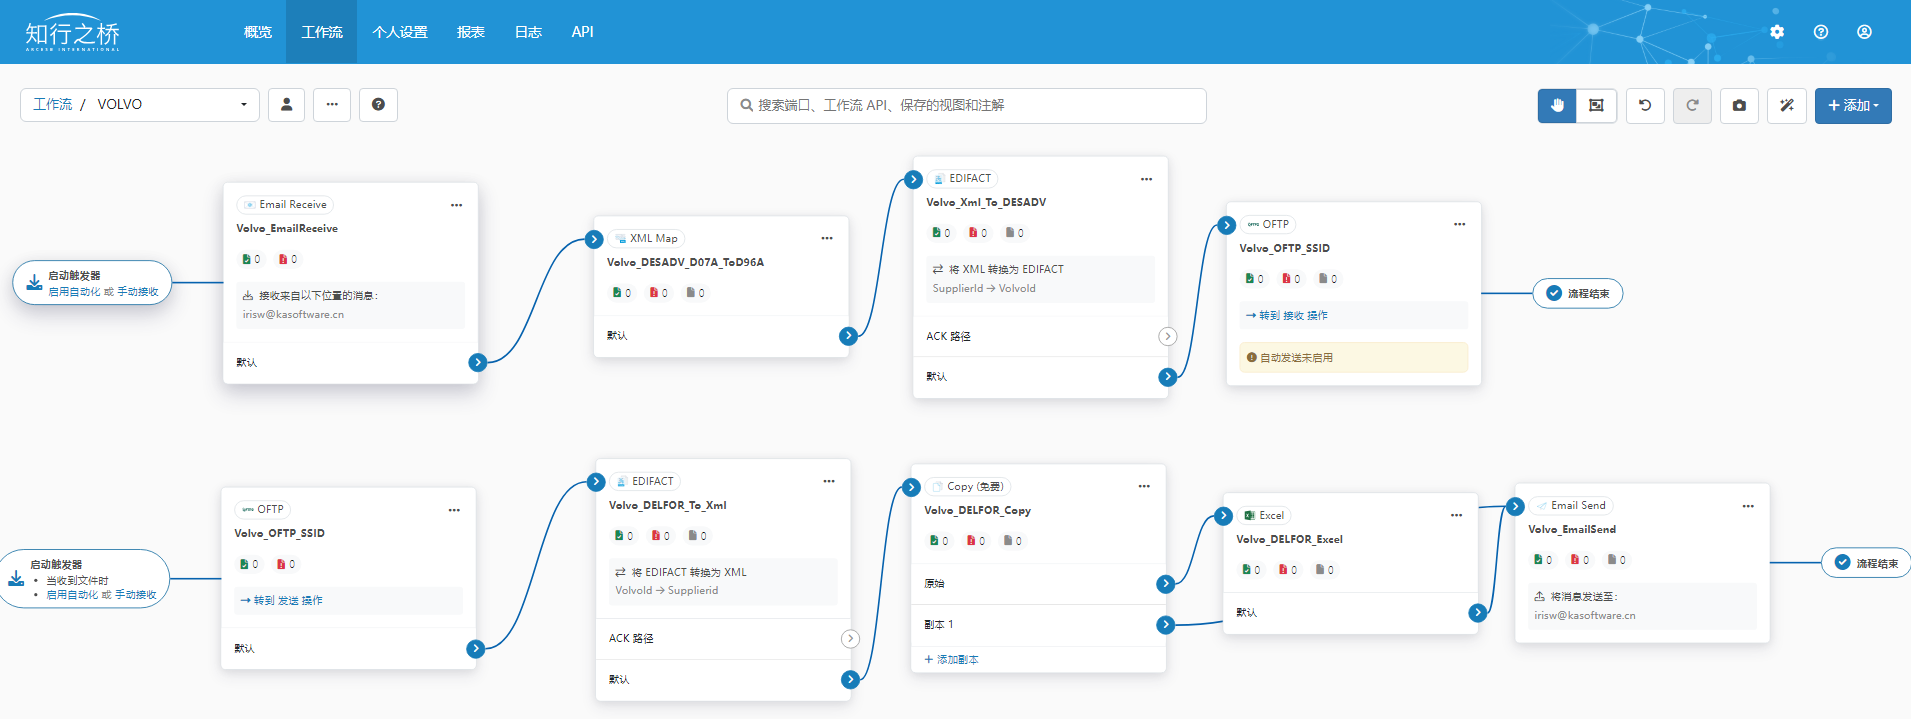Viewport: 1911px width, 719px height.
Task: Click the magic wand auto-layout icon
Action: click(1787, 105)
